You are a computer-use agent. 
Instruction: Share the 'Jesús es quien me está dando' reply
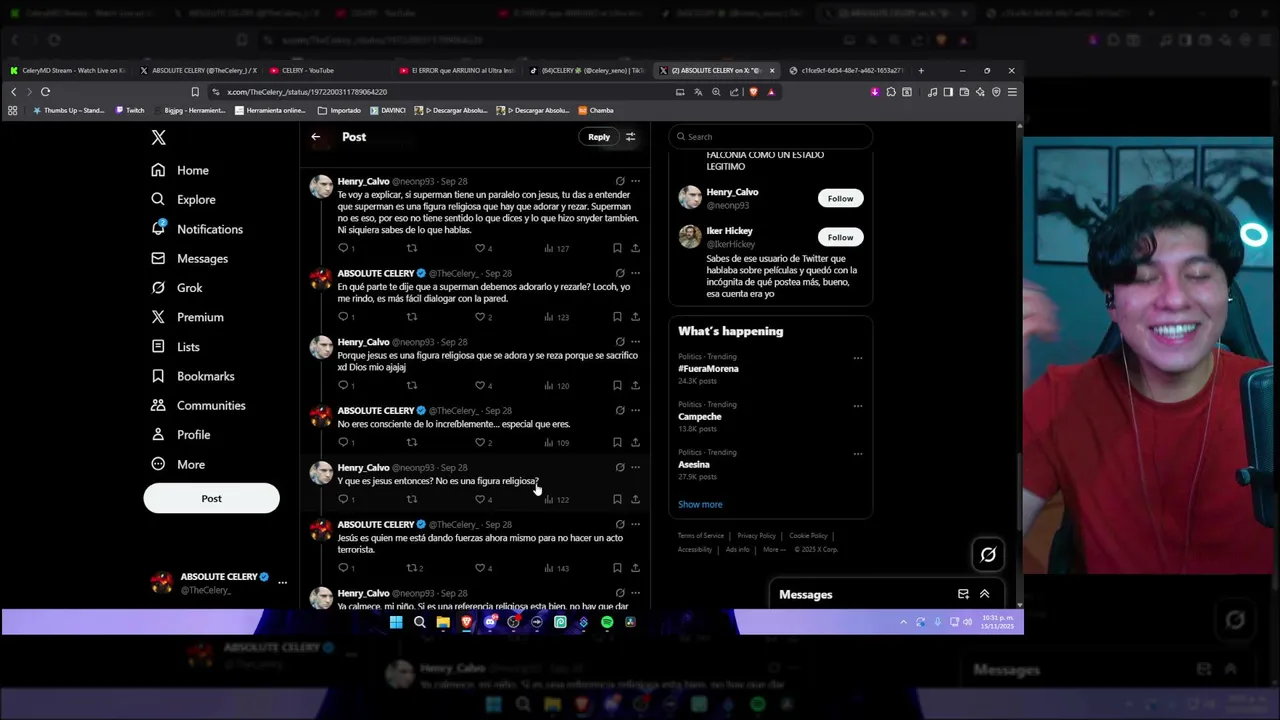point(635,568)
